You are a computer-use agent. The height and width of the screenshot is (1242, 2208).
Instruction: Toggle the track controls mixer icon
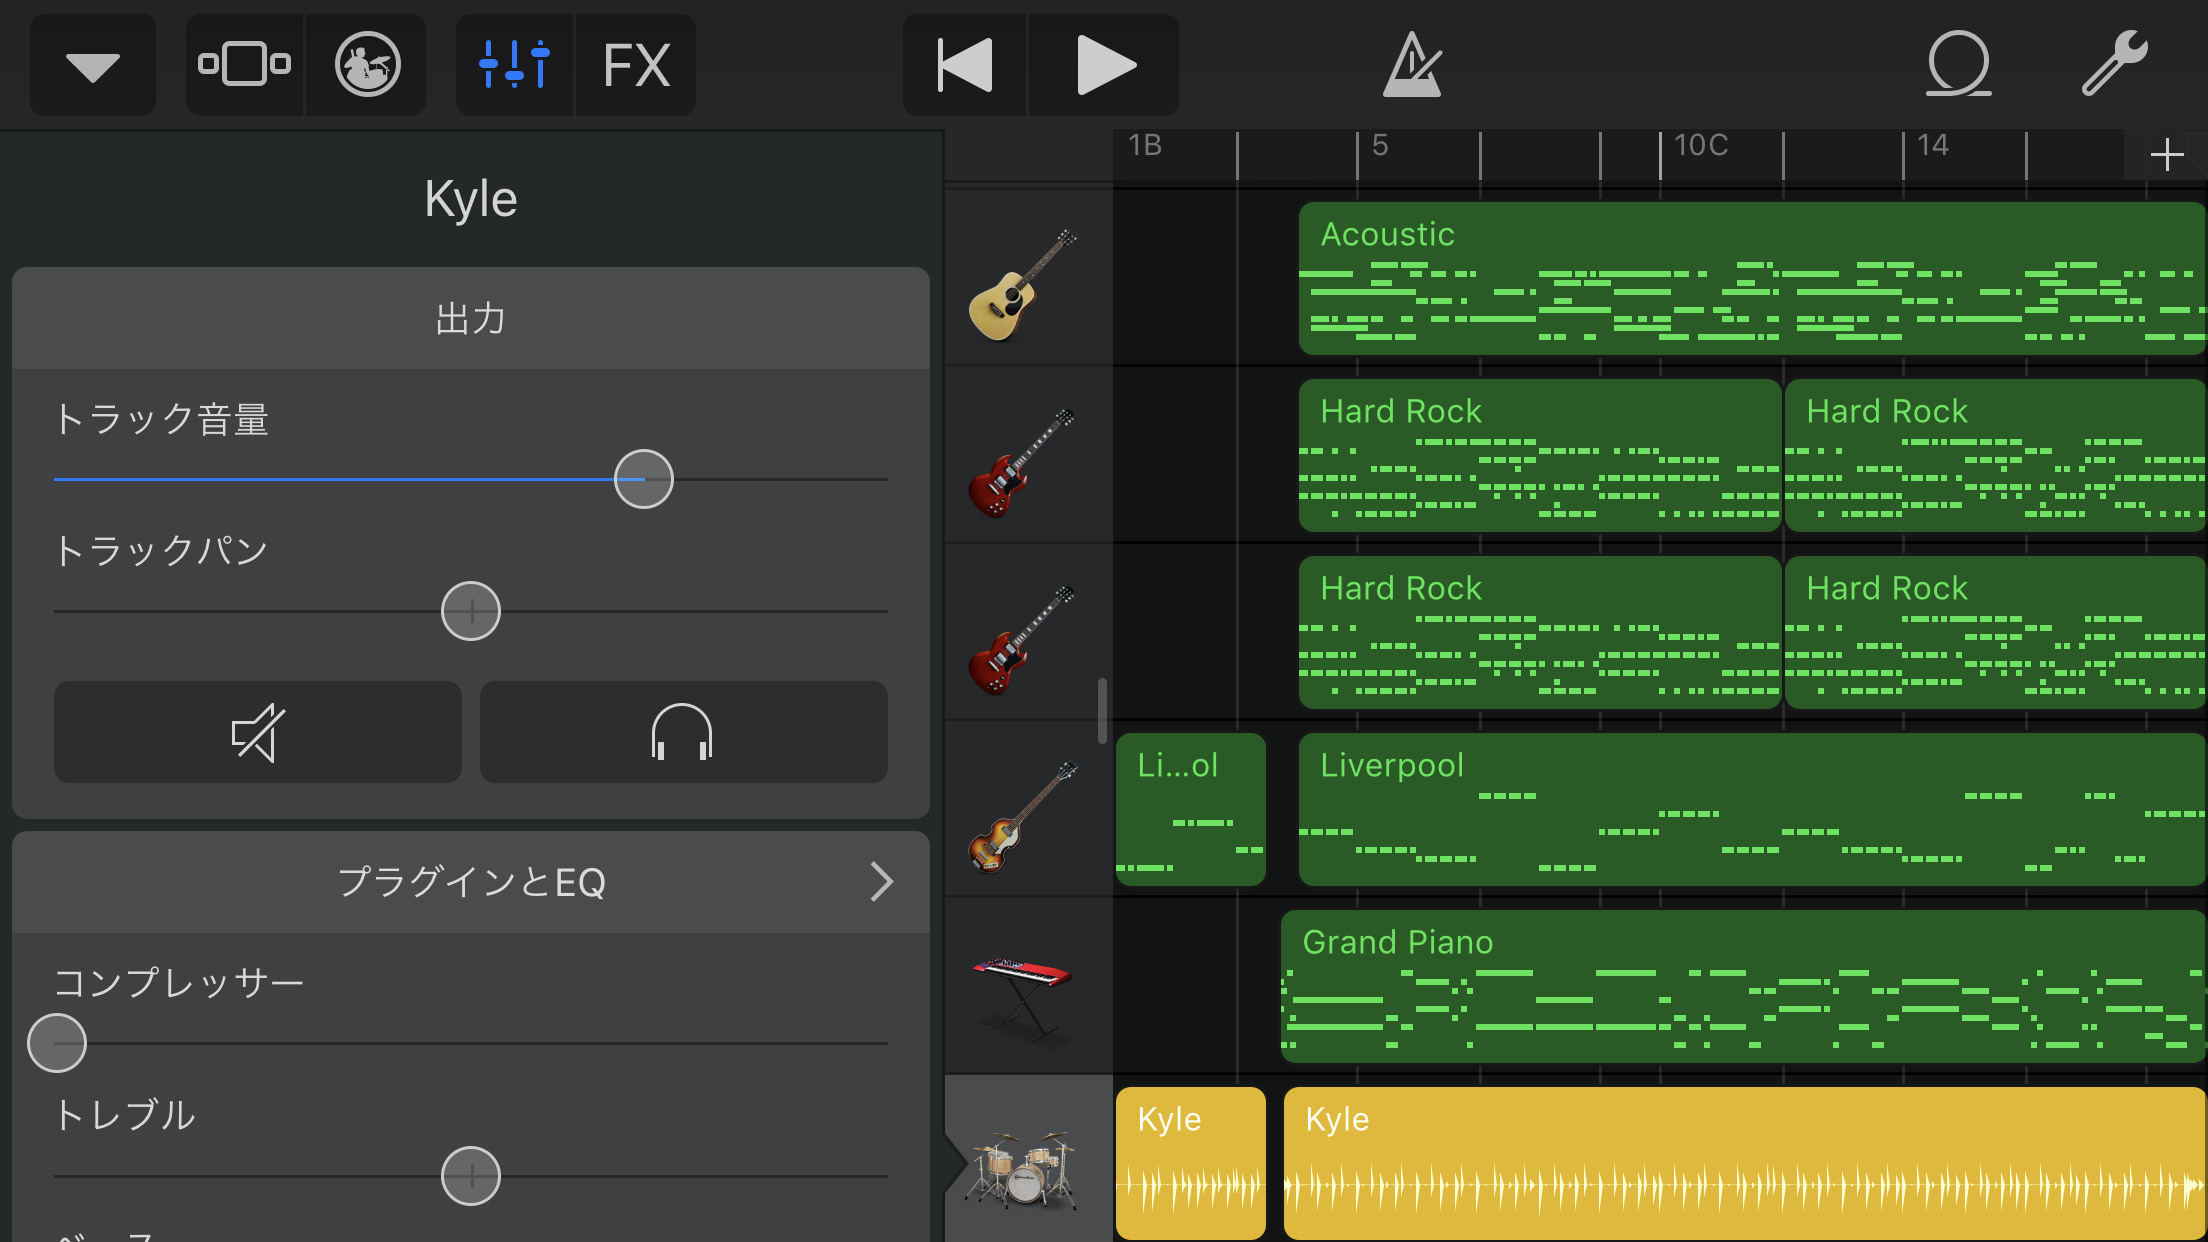514,65
